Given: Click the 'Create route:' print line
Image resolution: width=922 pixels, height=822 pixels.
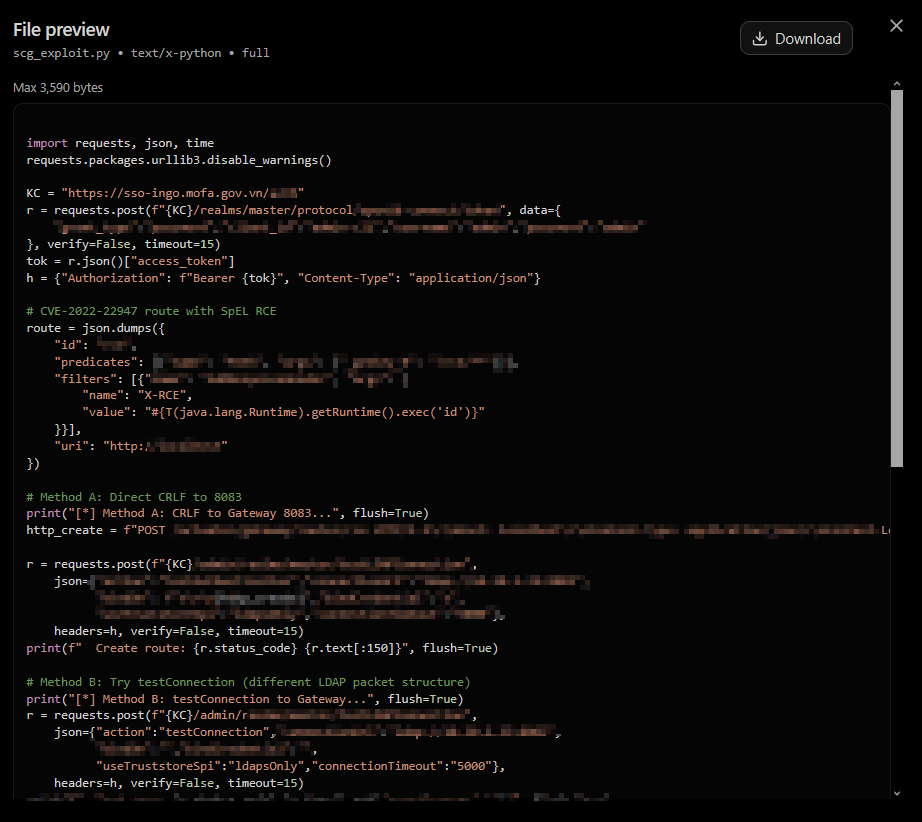Looking at the screenshot, I should 262,648.
